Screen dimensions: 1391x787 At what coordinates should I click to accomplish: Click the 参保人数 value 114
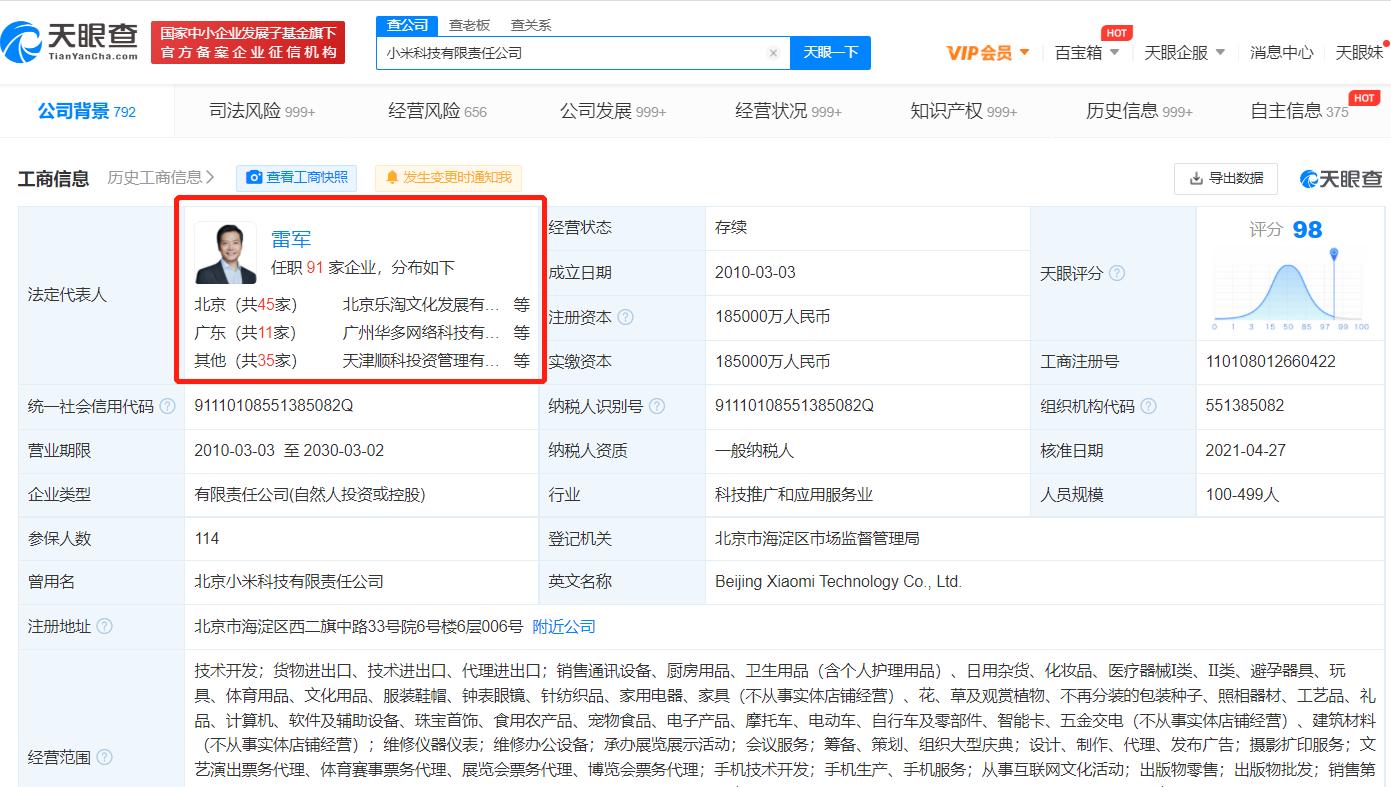click(207, 539)
